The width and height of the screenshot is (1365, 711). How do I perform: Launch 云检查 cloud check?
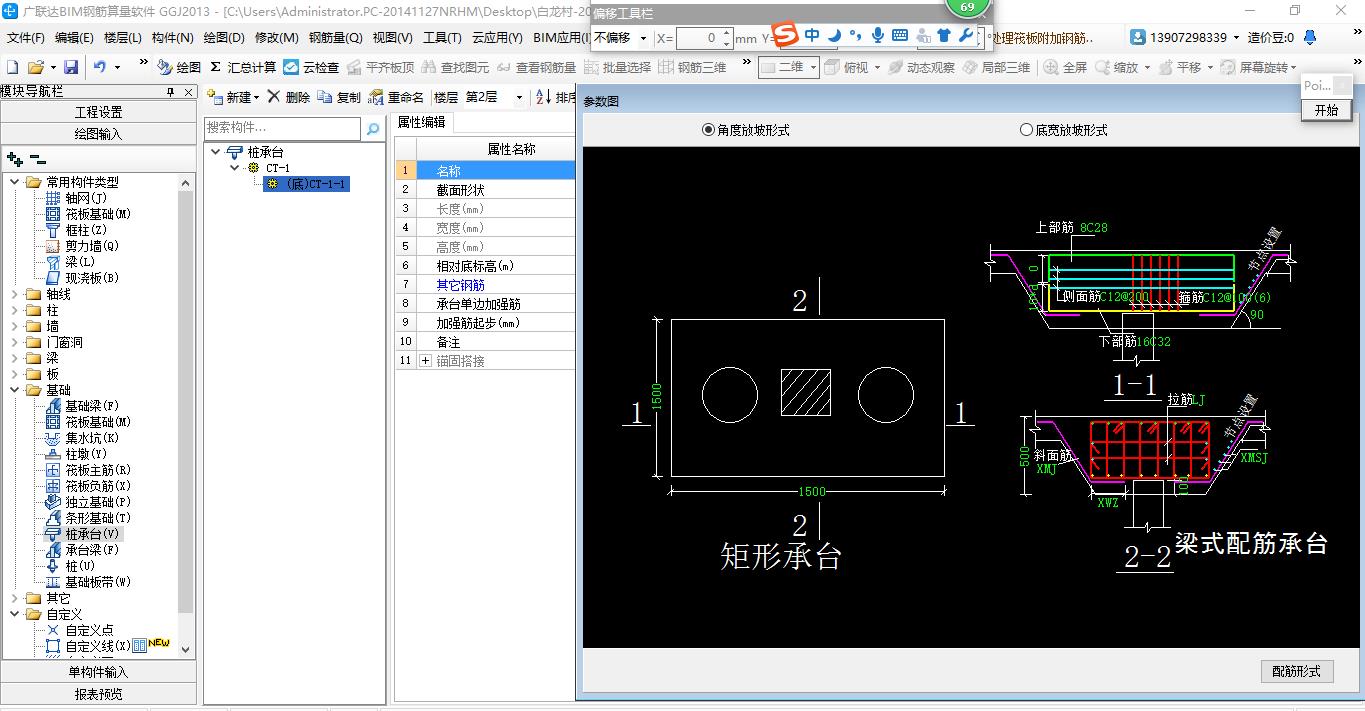(x=311, y=67)
